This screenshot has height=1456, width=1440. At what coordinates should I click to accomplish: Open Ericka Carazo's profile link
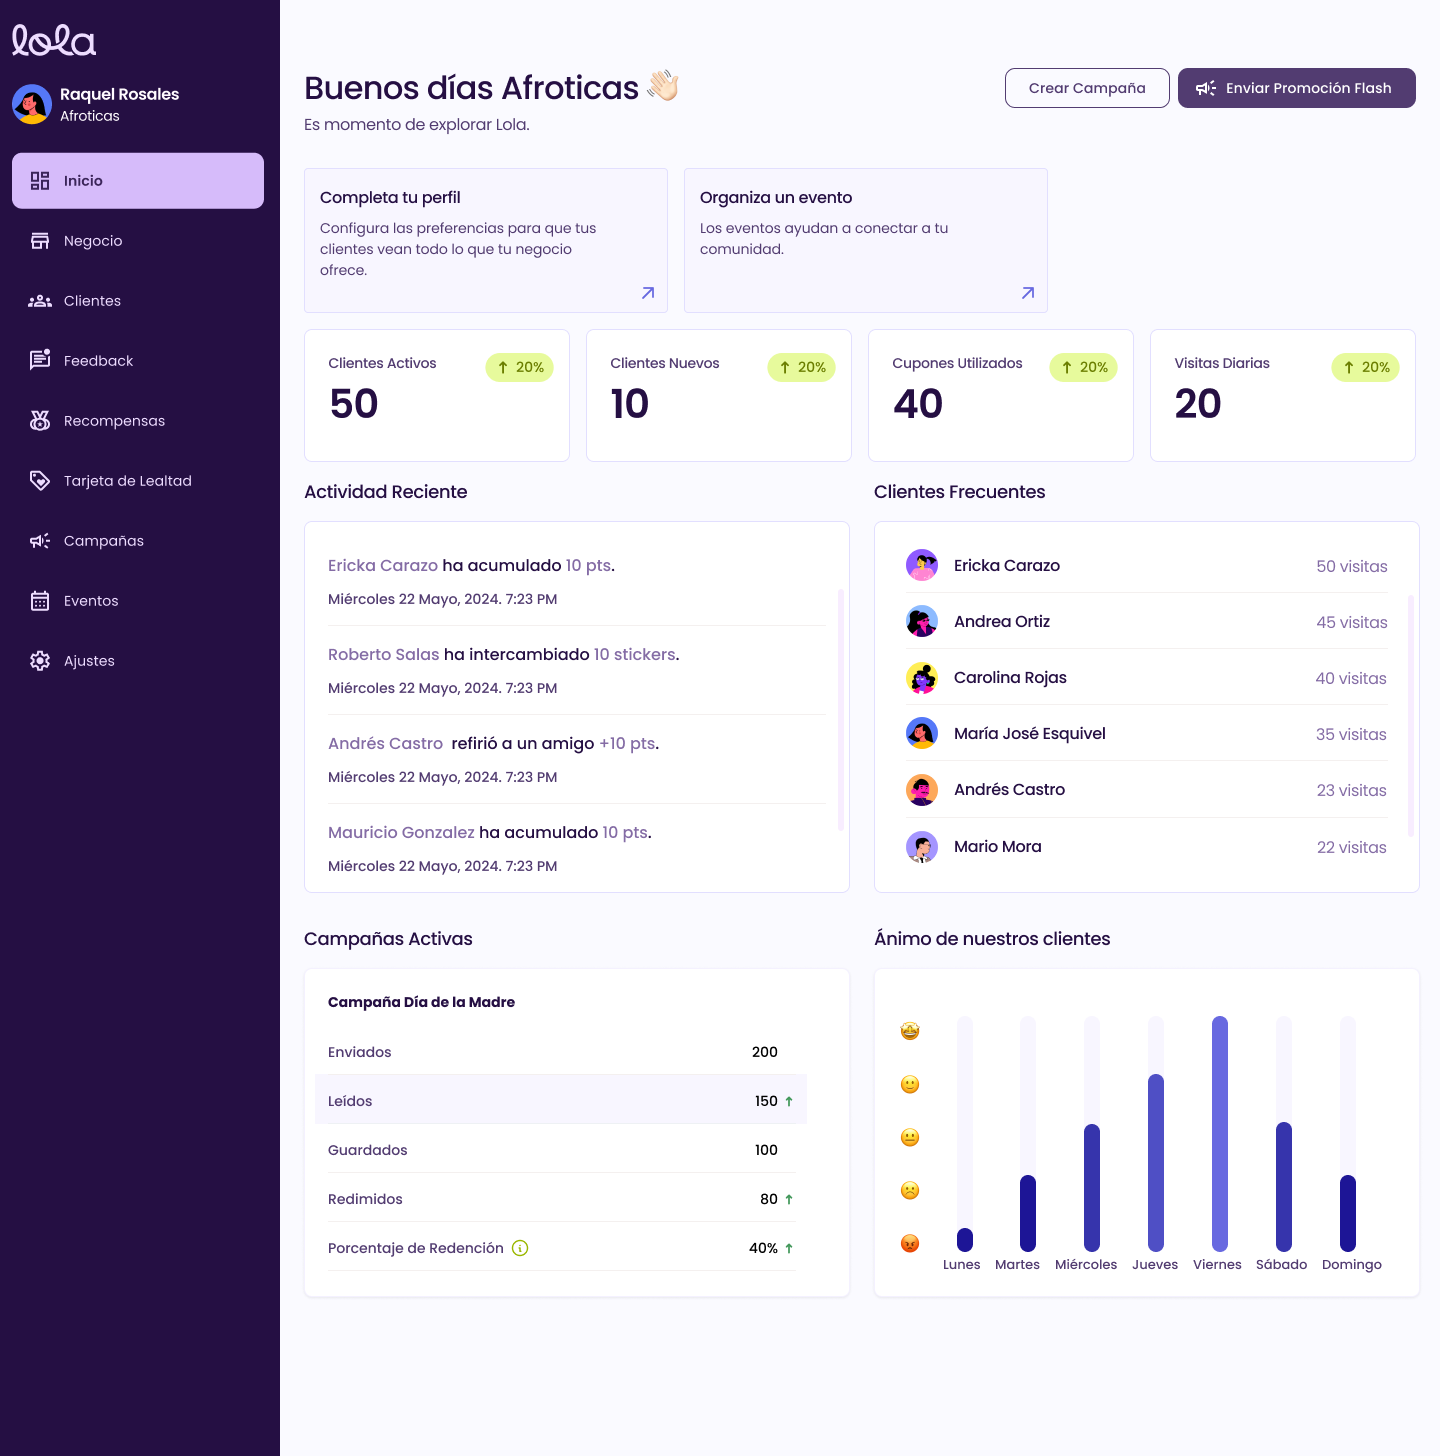point(382,565)
